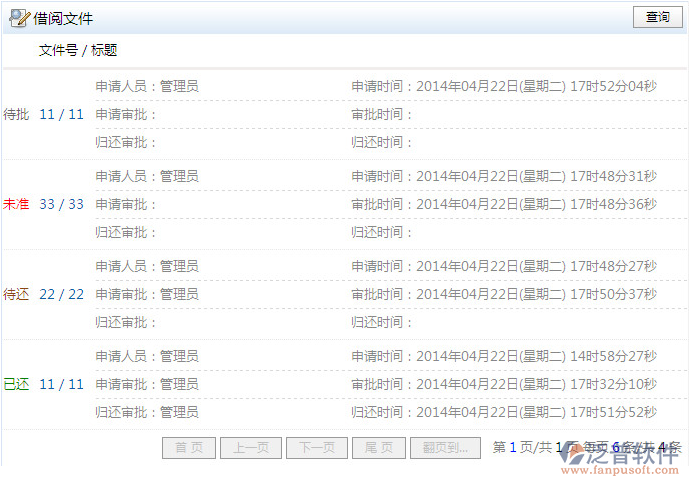Click the current page number 1 link

(513, 447)
